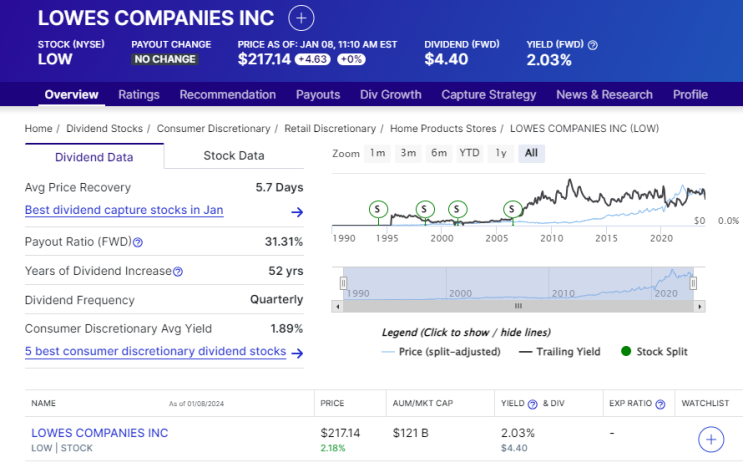
Task: Click the first stock split marker near 1995
Action: point(378,209)
